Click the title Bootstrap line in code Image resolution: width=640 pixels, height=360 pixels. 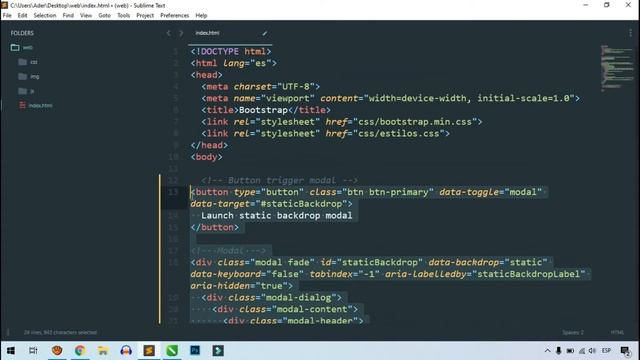point(266,110)
